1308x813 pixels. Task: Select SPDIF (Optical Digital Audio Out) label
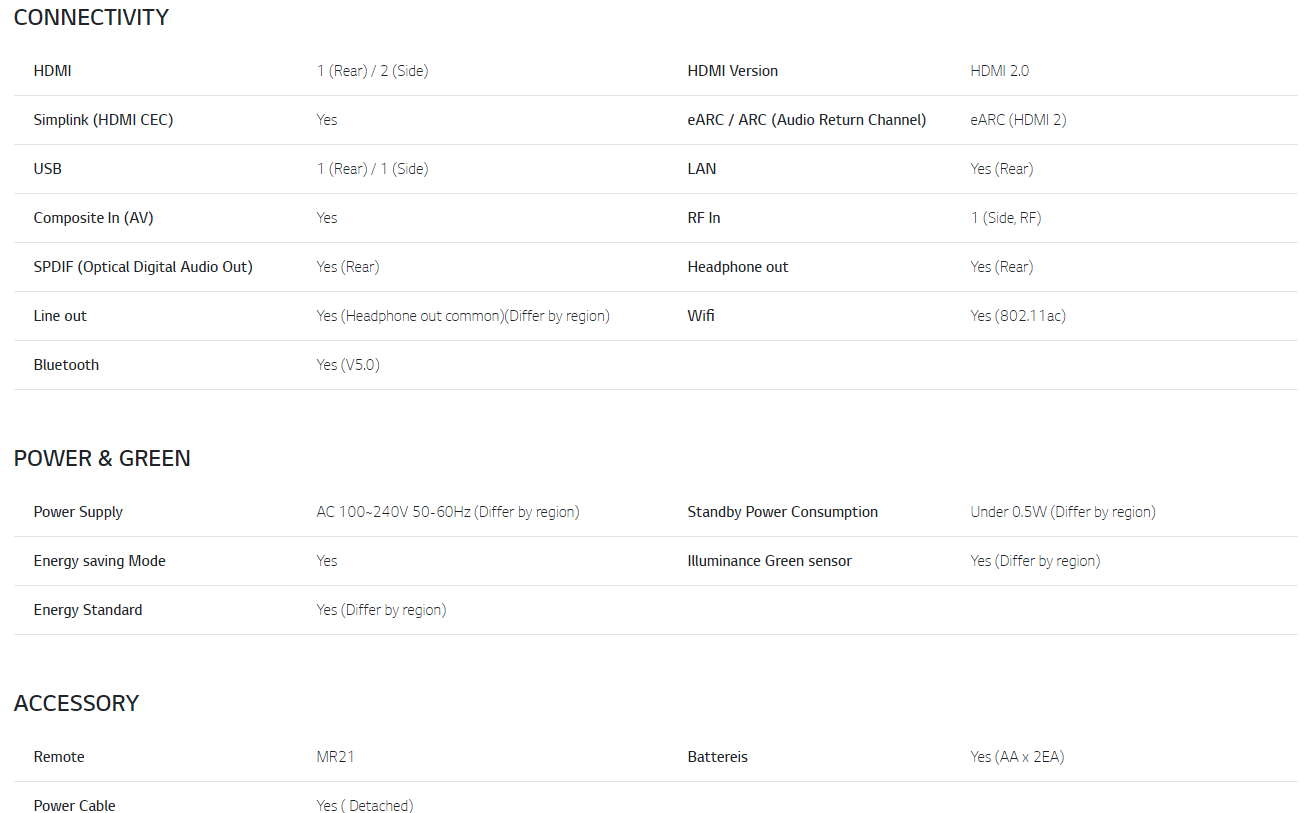(143, 267)
